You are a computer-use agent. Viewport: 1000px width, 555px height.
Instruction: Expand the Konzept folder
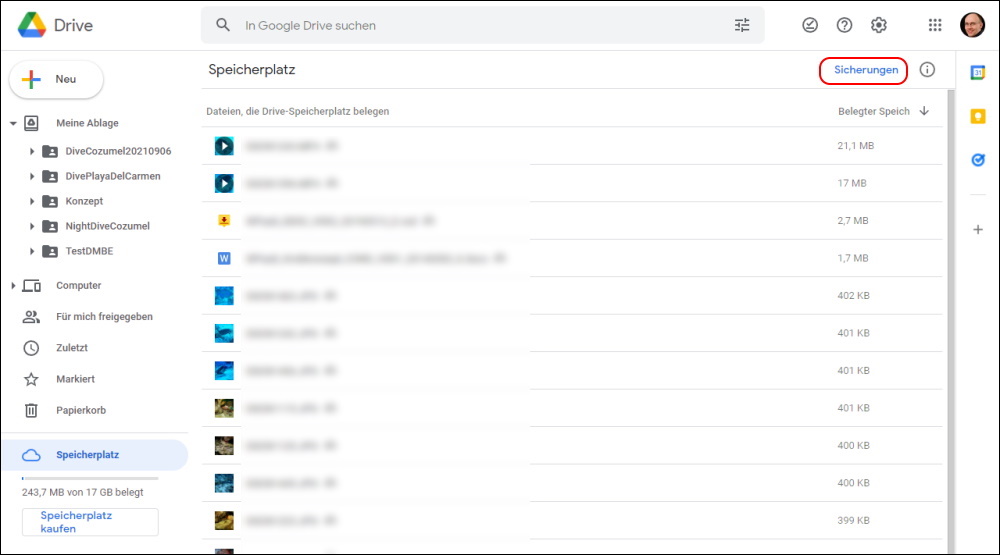31,201
